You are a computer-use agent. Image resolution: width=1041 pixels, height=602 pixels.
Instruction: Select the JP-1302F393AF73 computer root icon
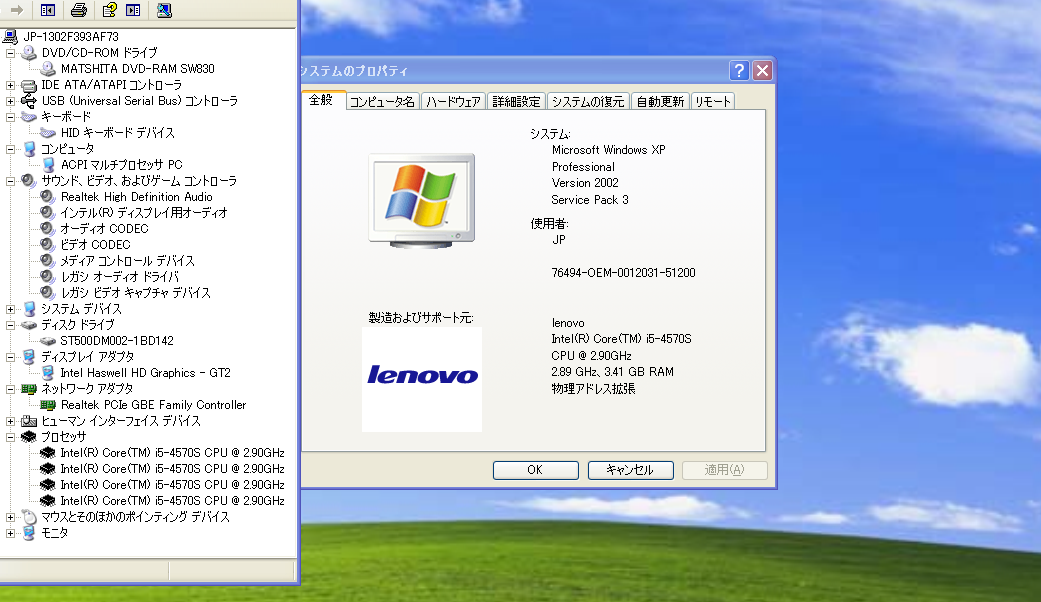pyautogui.click(x=11, y=37)
